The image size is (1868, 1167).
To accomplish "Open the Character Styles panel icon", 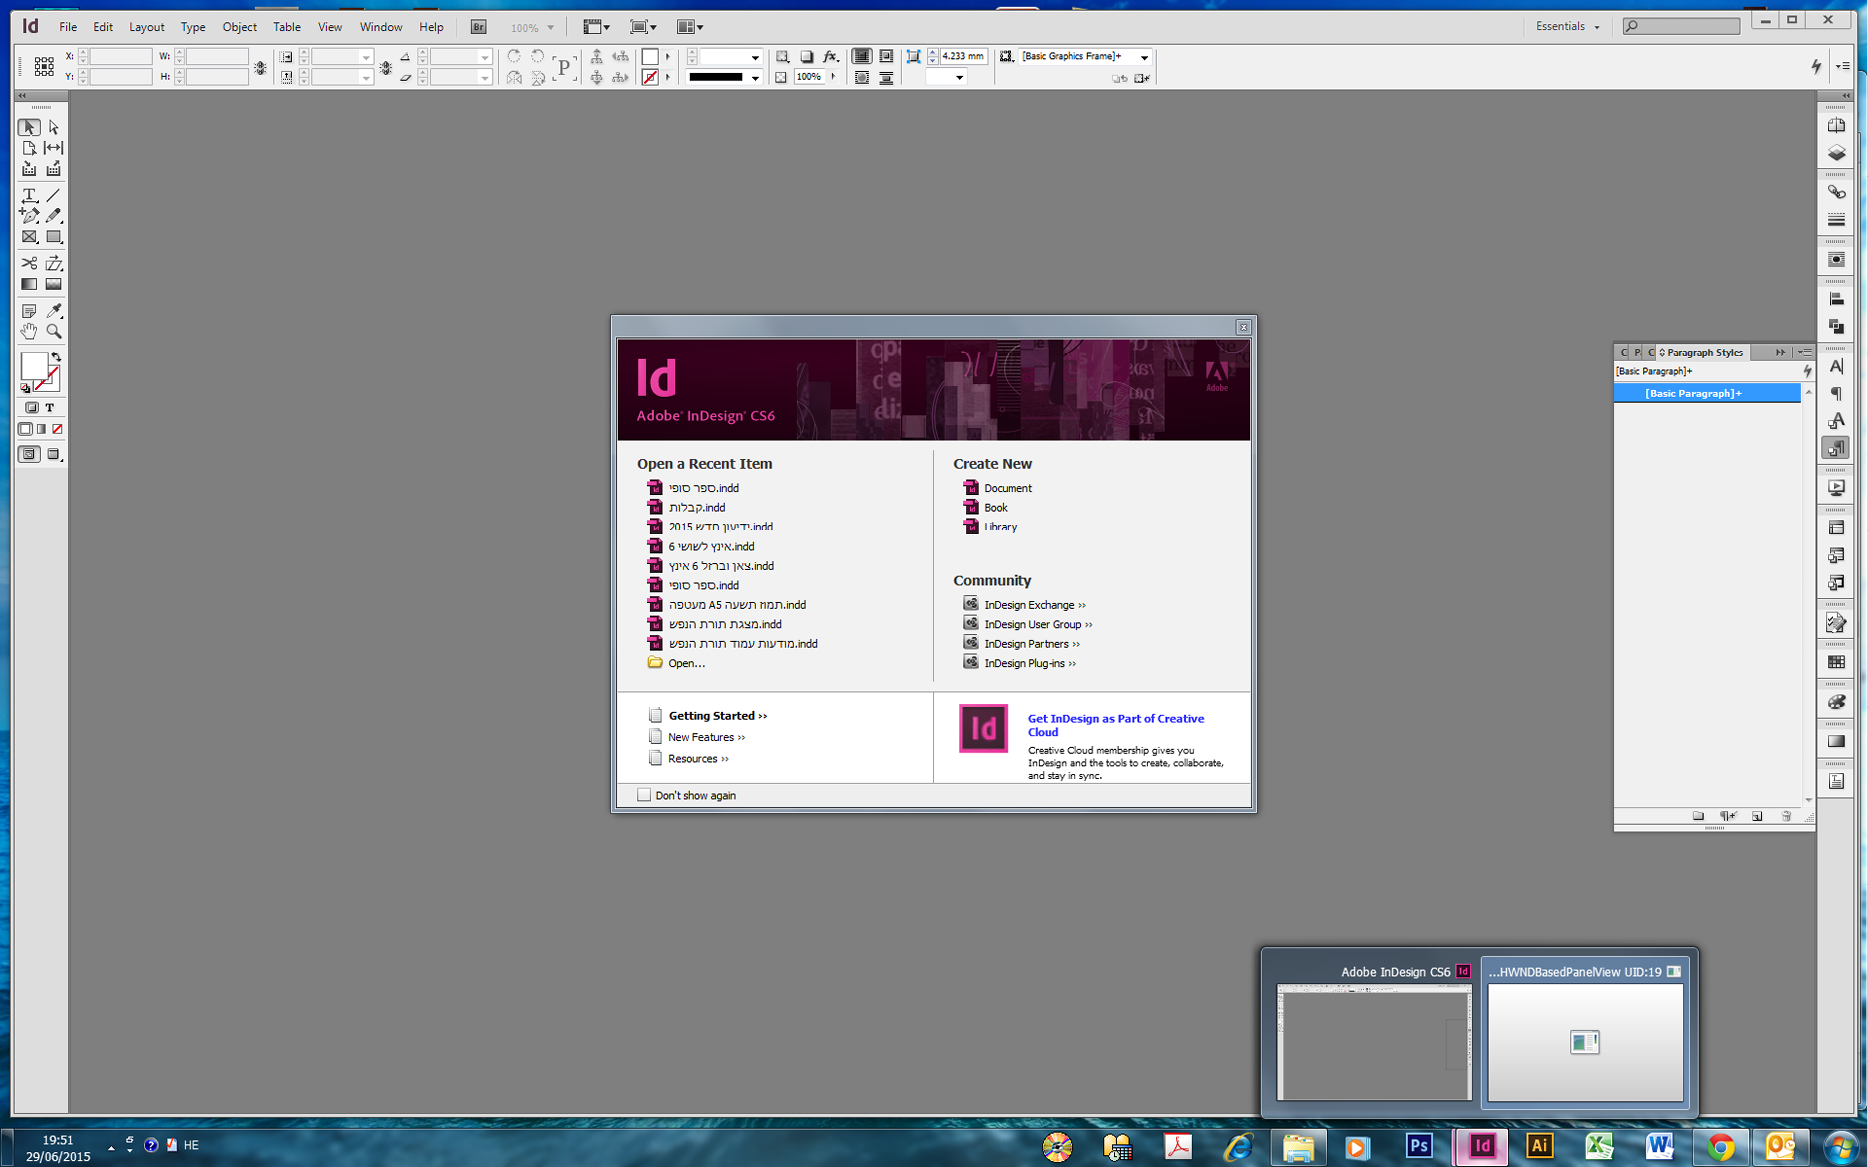I will pyautogui.click(x=1836, y=421).
